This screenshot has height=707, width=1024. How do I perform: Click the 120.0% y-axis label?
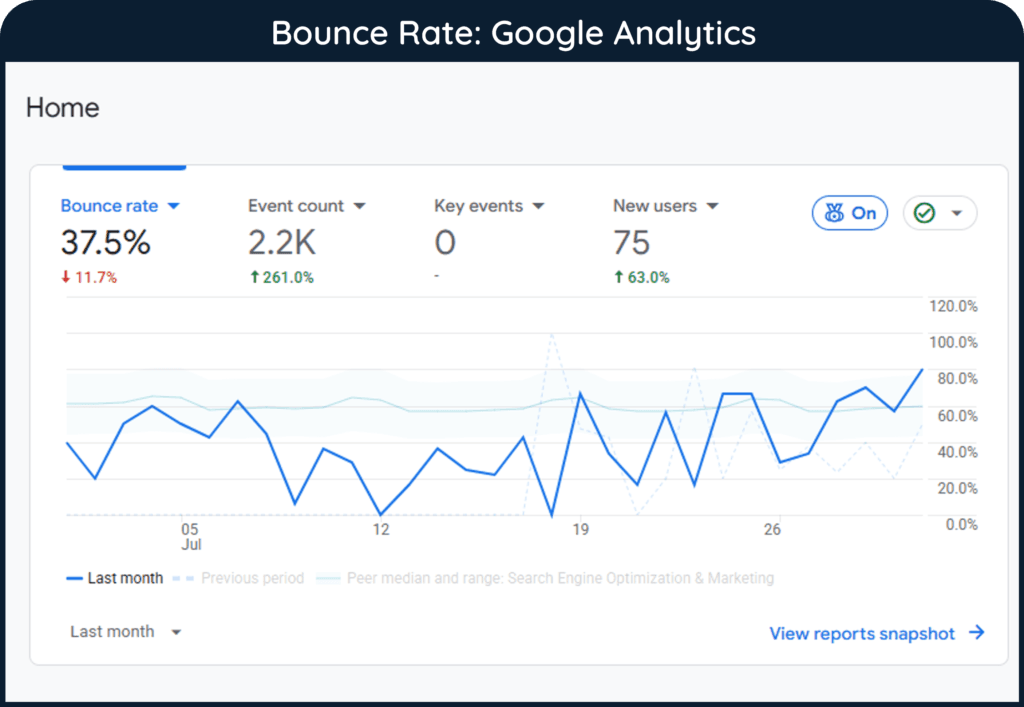pyautogui.click(x=953, y=306)
